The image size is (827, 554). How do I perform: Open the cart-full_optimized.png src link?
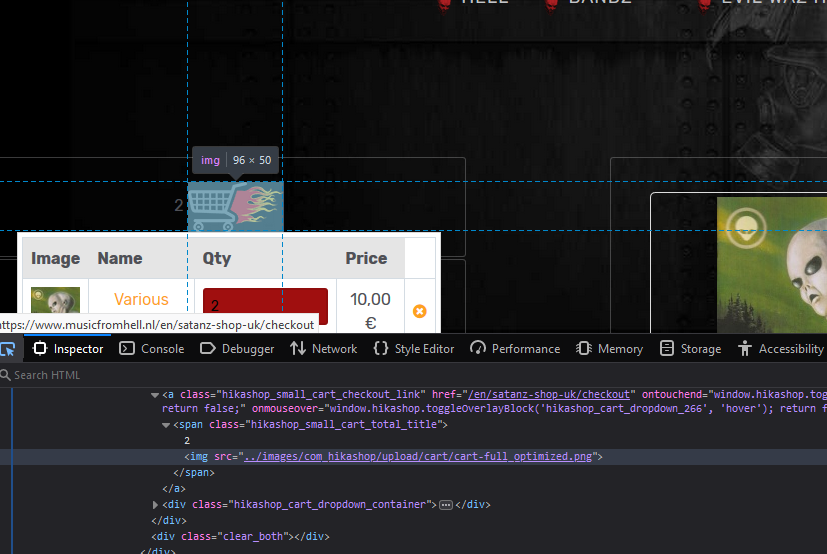418,457
